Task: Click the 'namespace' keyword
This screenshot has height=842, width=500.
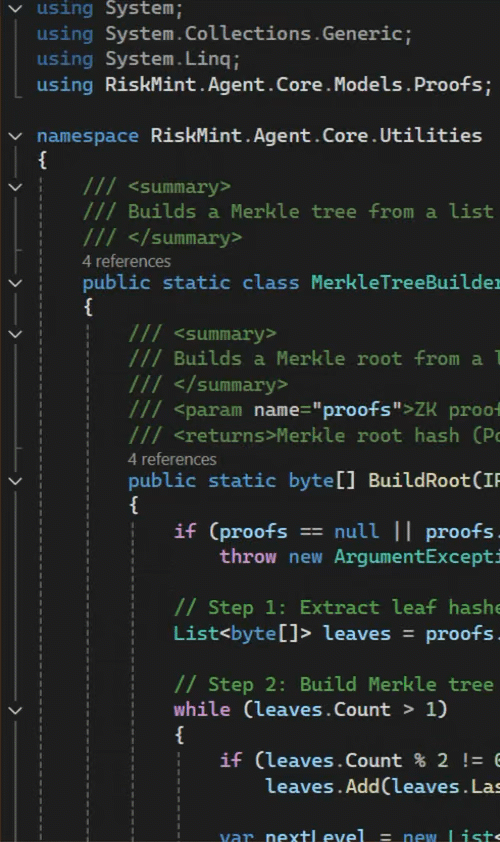Action: 87,136
